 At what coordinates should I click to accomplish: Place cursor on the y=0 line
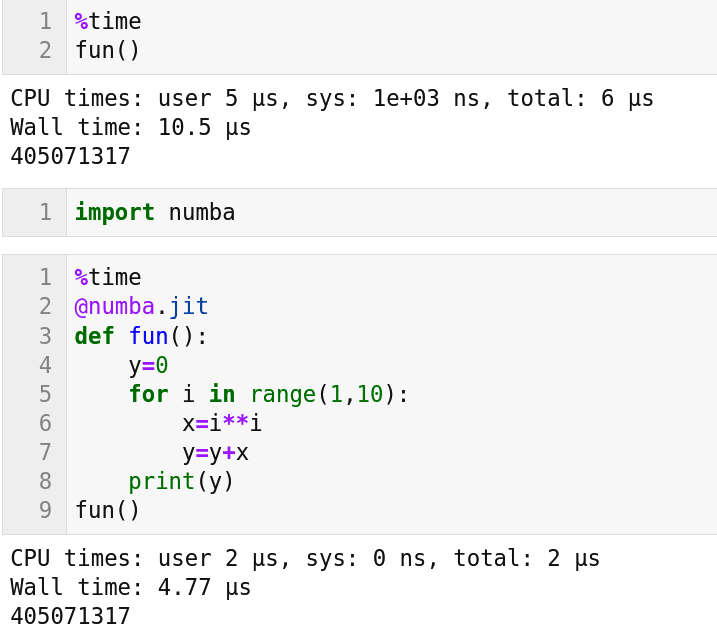(148, 365)
